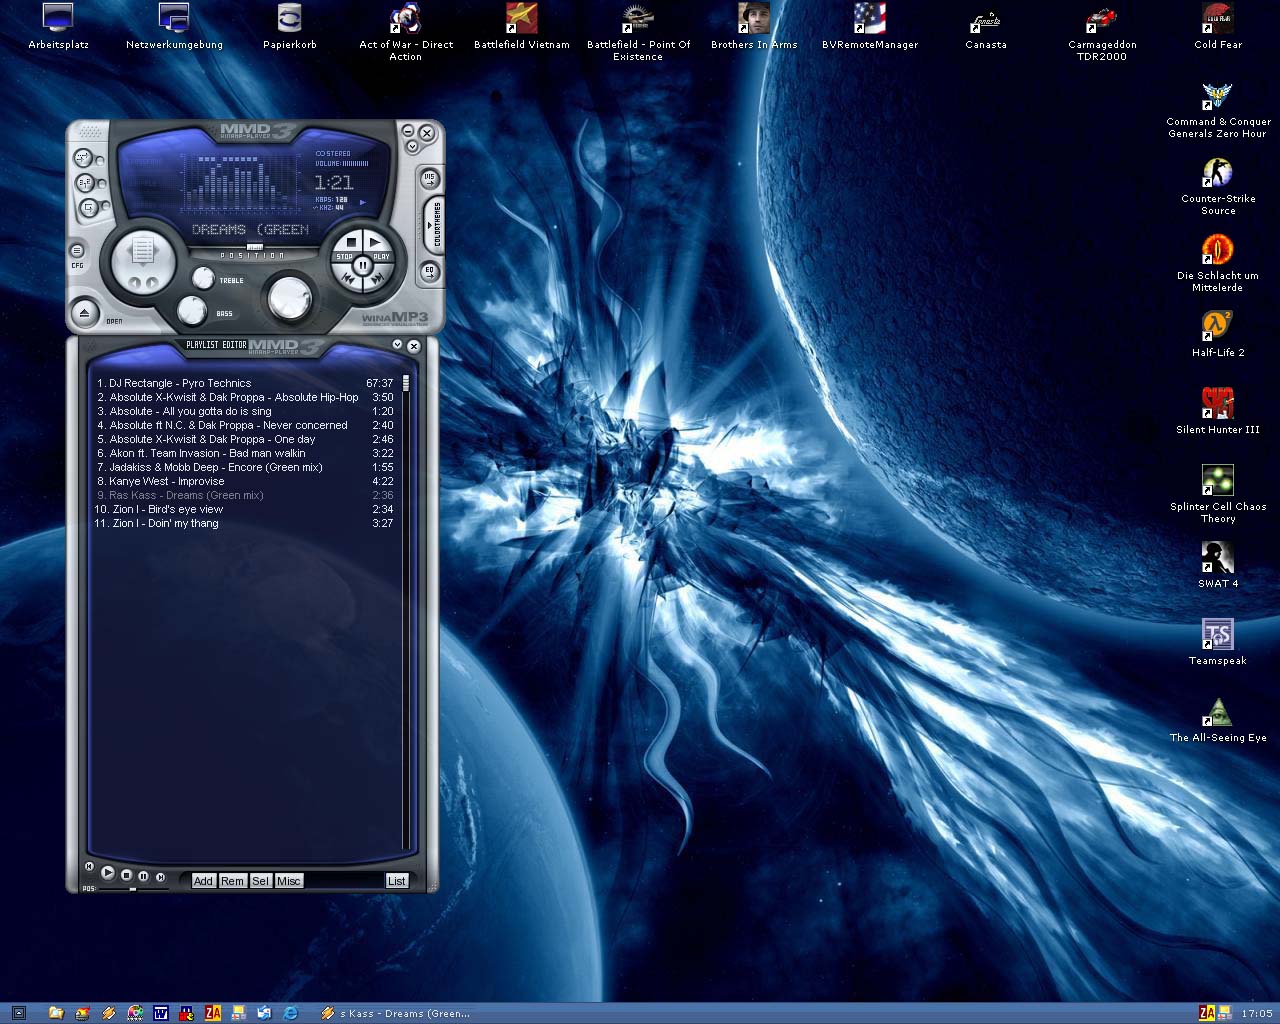Click the scrolling song title DREAMS (GREEN
The image size is (1280, 1024).
(250, 229)
